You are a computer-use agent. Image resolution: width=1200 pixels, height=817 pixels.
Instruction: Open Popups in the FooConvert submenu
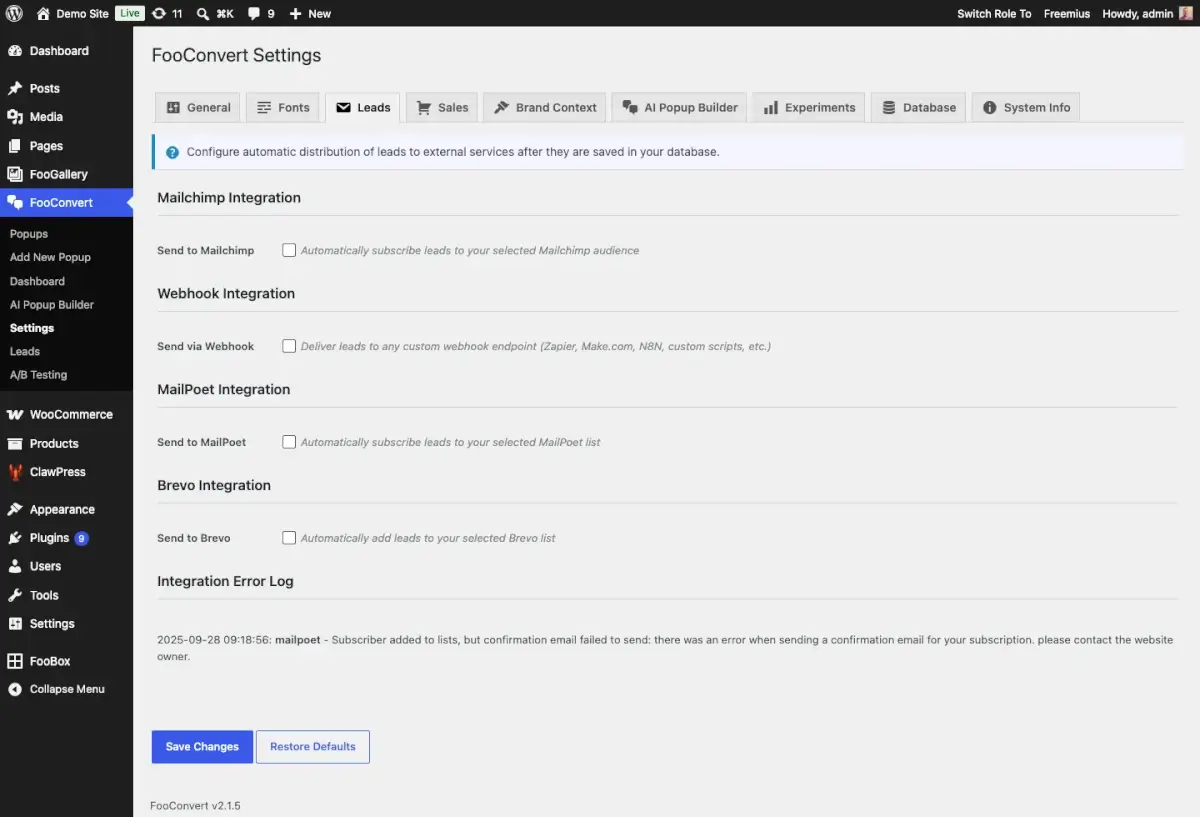(29, 234)
